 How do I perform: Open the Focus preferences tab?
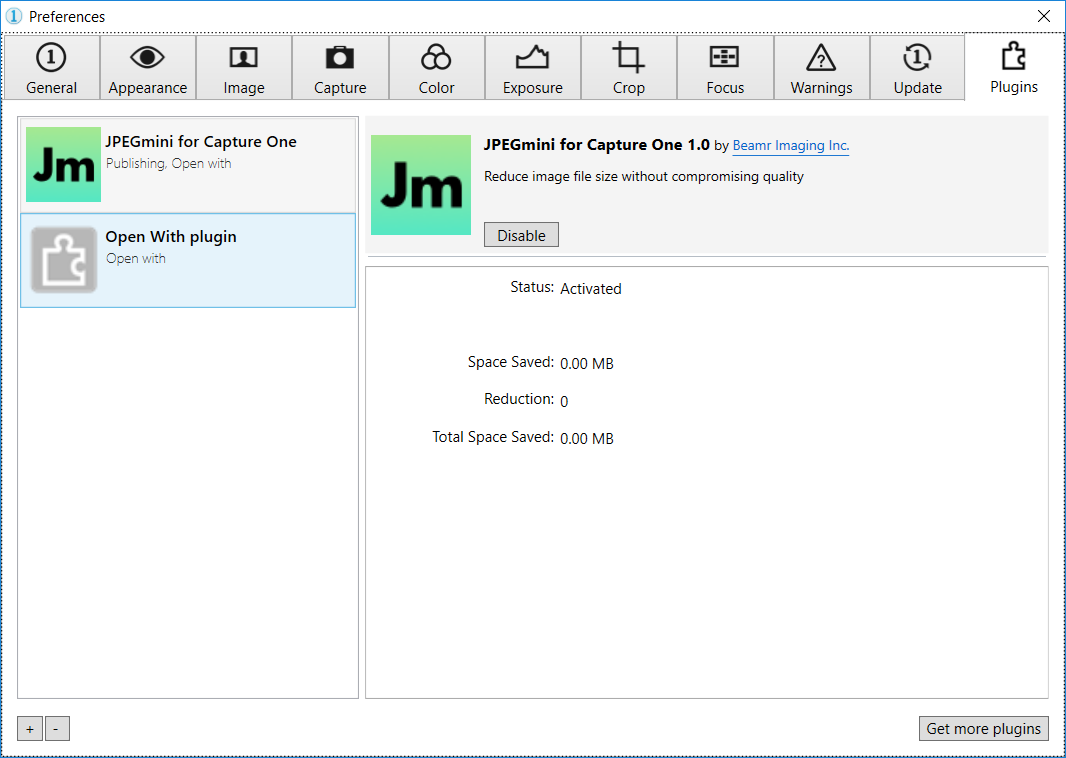(x=725, y=68)
